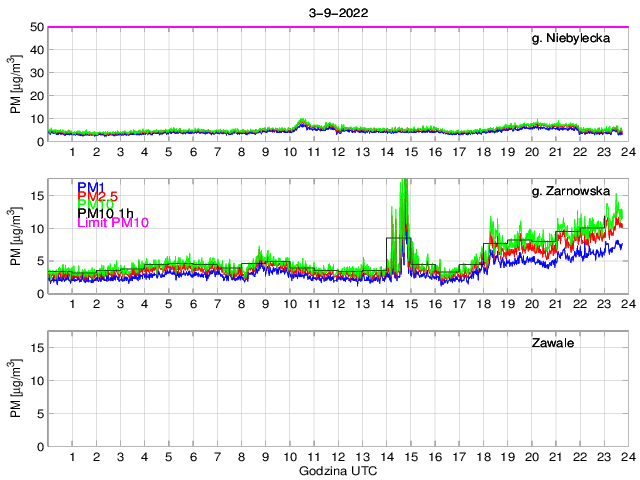Click the PM y-axis label of the top chart
This screenshot has width=640, height=480.
coord(15,84)
